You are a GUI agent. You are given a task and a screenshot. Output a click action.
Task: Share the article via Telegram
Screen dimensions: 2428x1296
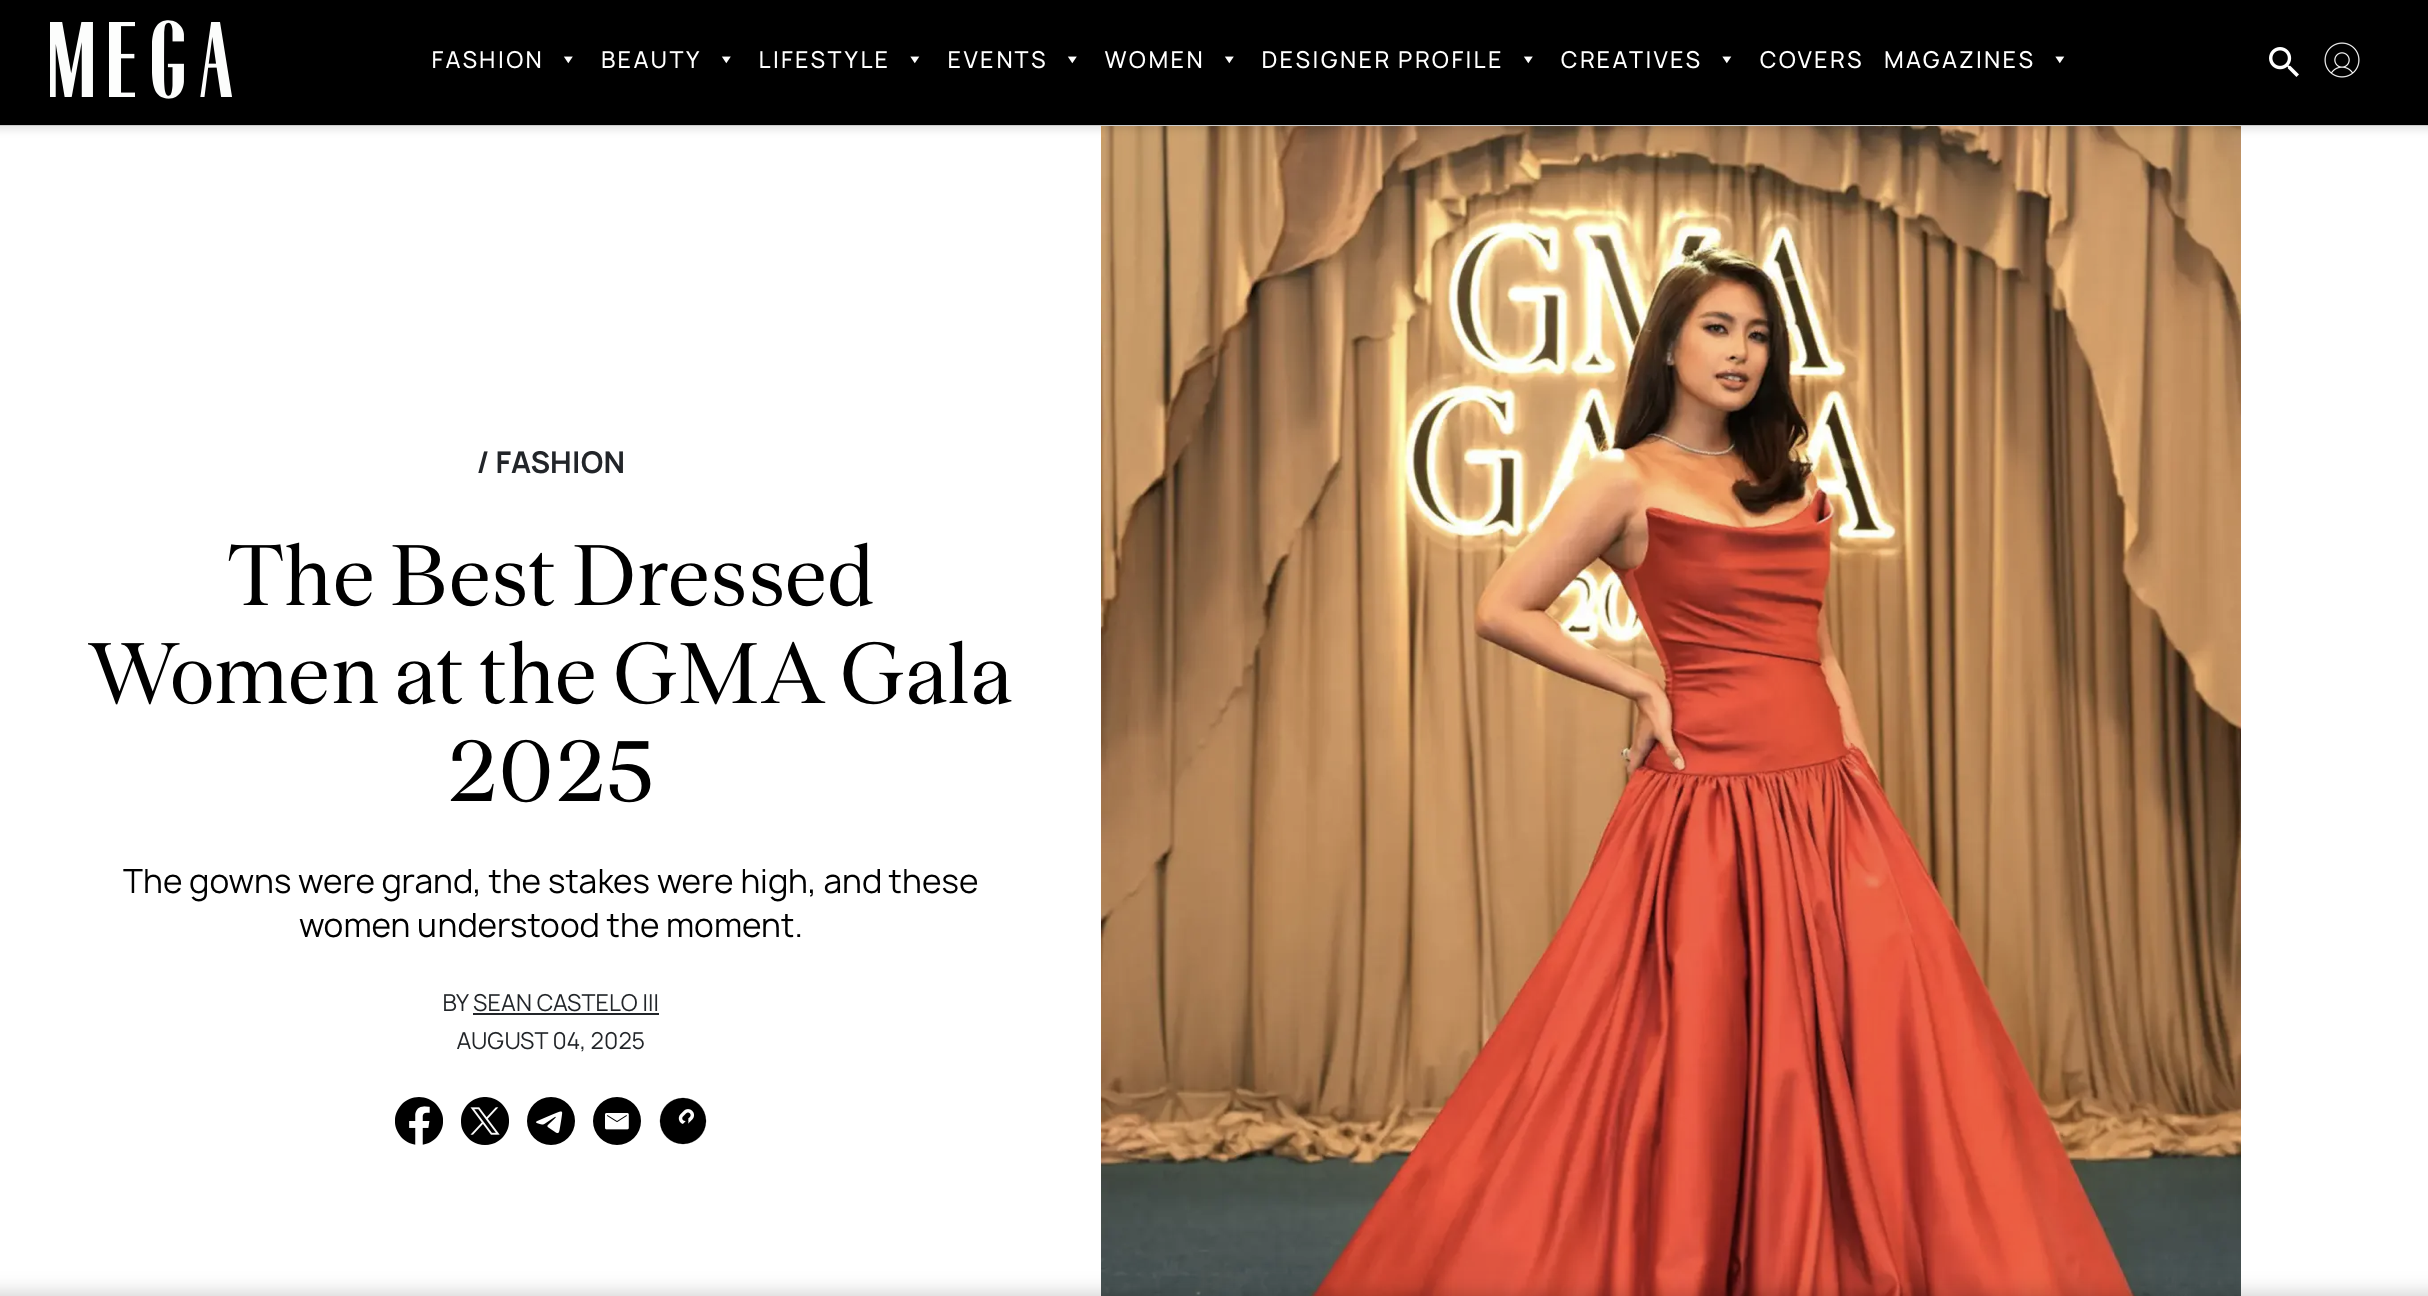pos(551,1121)
